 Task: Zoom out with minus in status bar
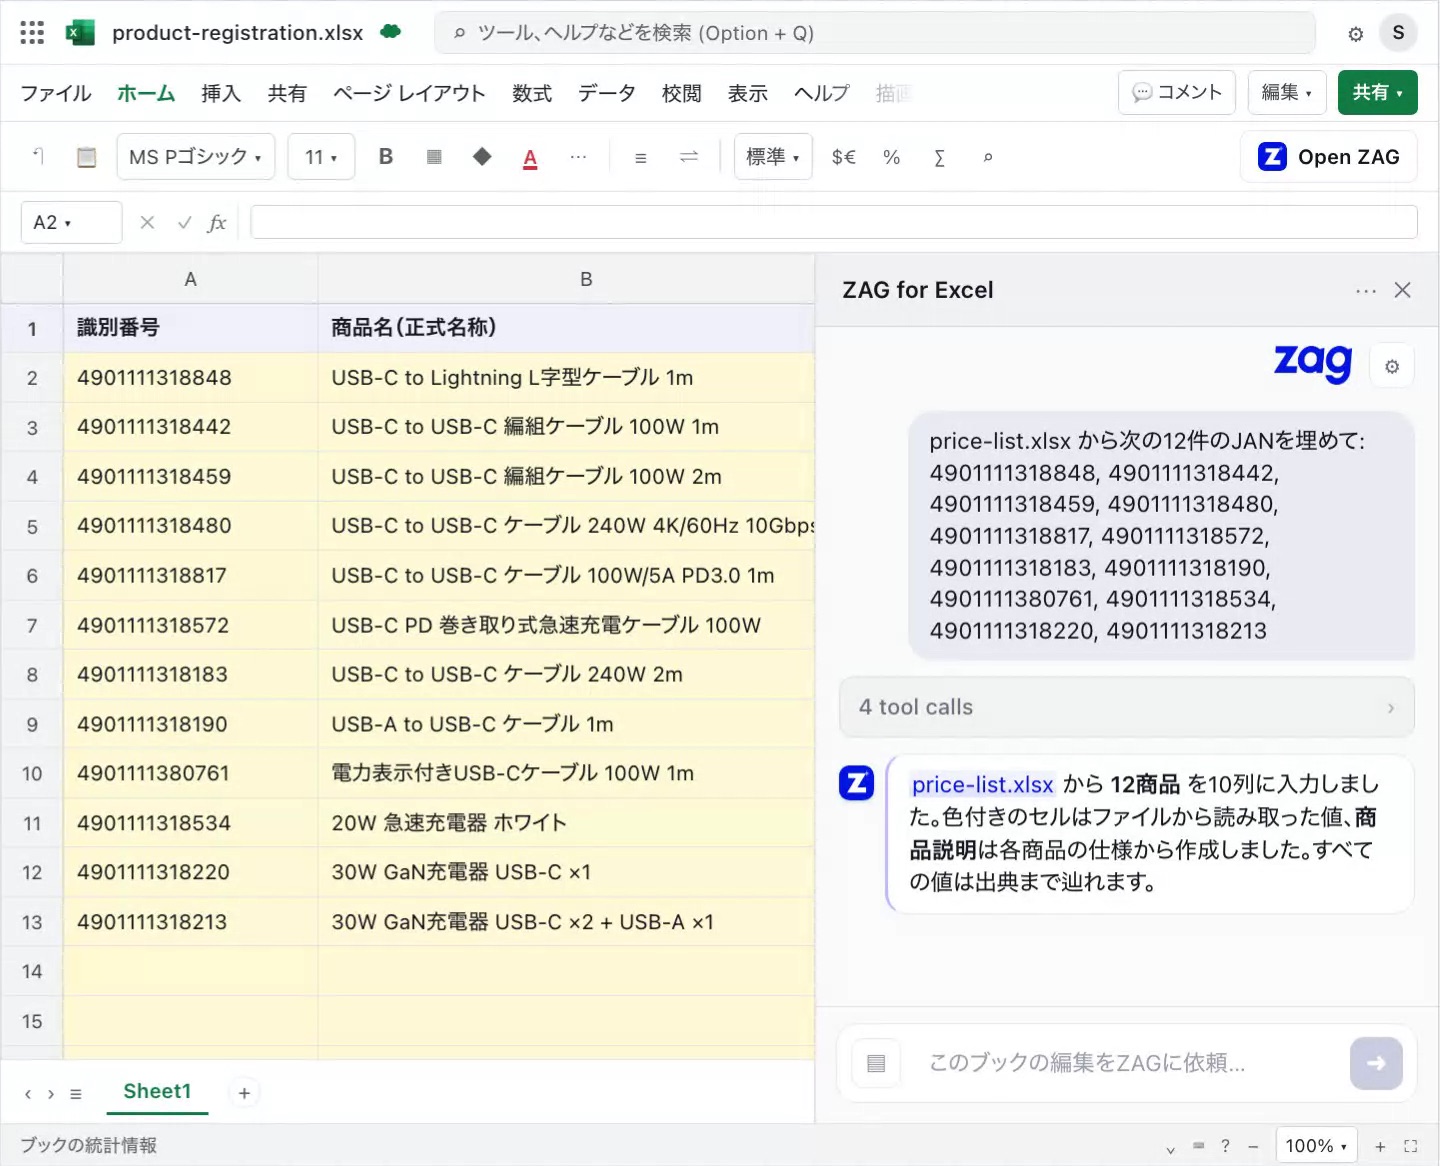tap(1253, 1146)
